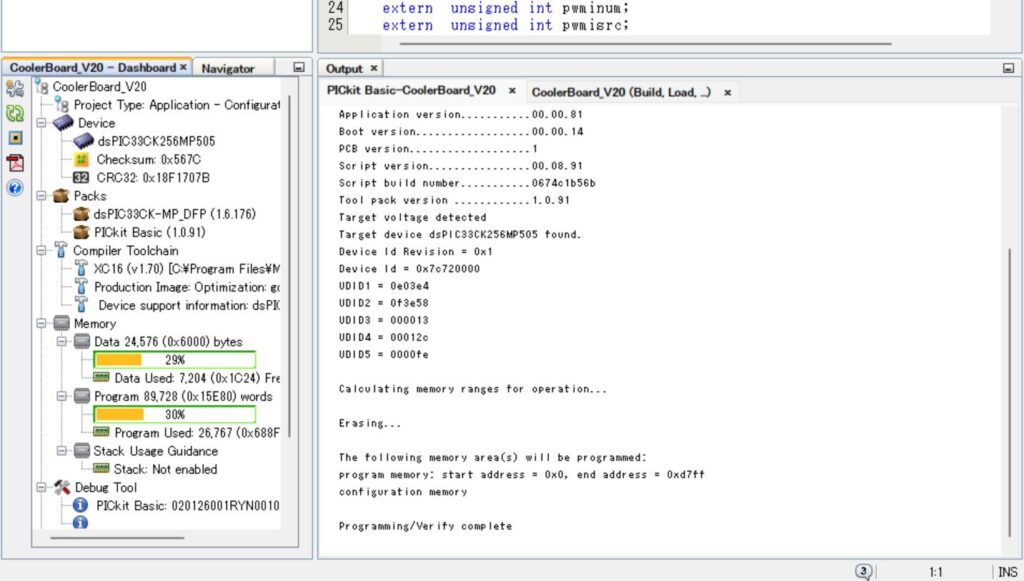Click the toolchain icon beside XC16 (v1.70)
This screenshot has width=1024, height=581.
click(x=81, y=268)
